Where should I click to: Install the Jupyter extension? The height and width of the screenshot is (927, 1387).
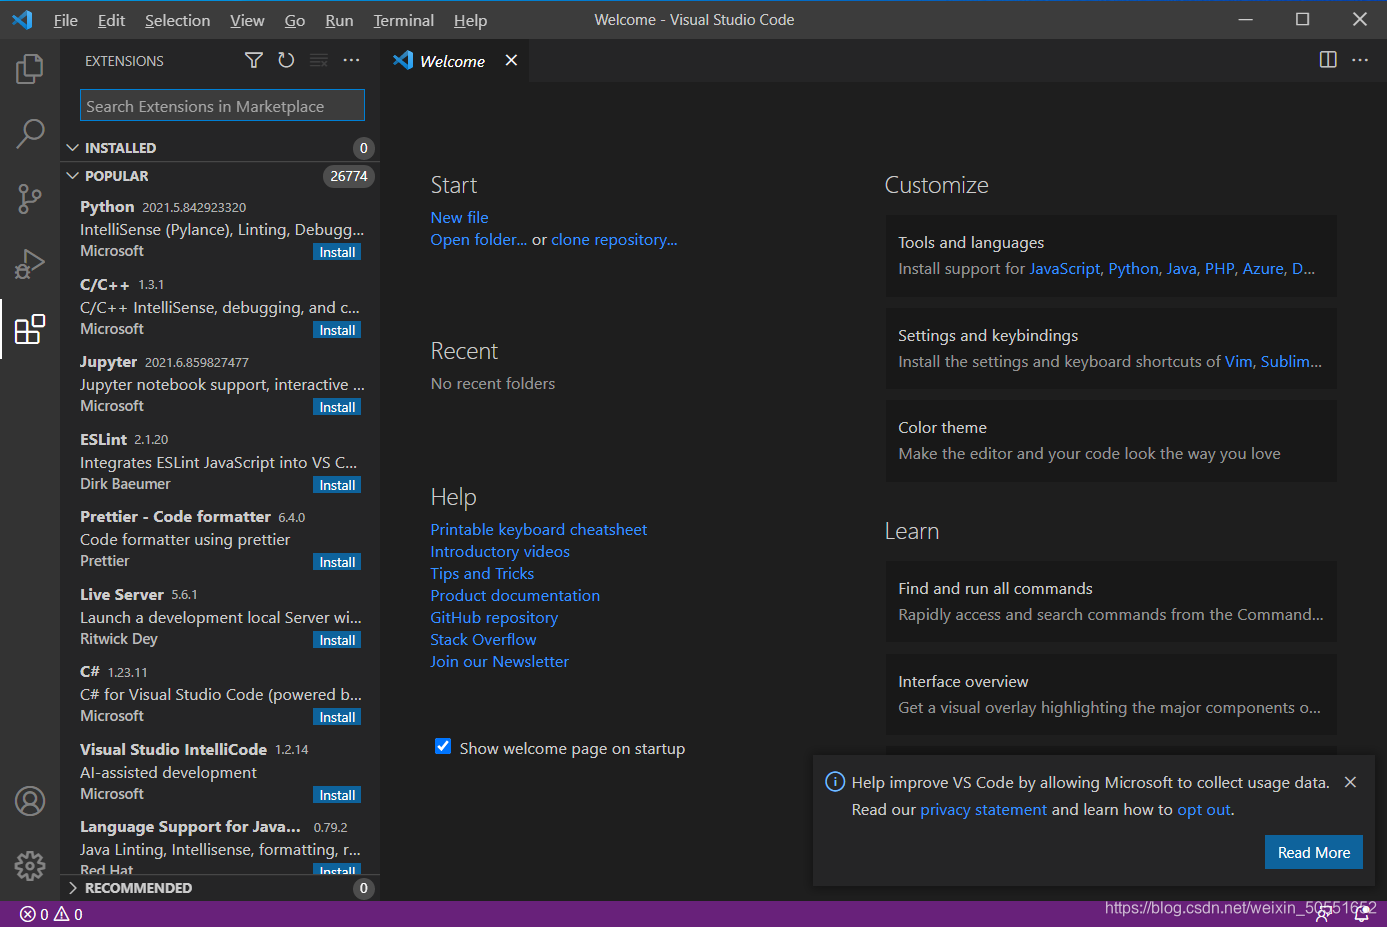pyautogui.click(x=337, y=407)
